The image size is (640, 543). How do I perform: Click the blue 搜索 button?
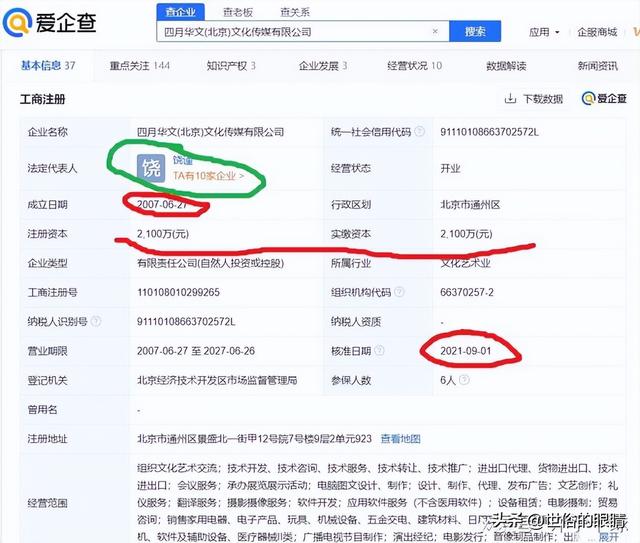coord(475,31)
